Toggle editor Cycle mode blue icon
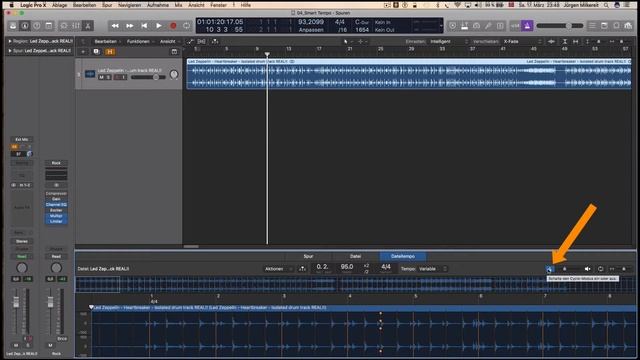 [x=549, y=269]
